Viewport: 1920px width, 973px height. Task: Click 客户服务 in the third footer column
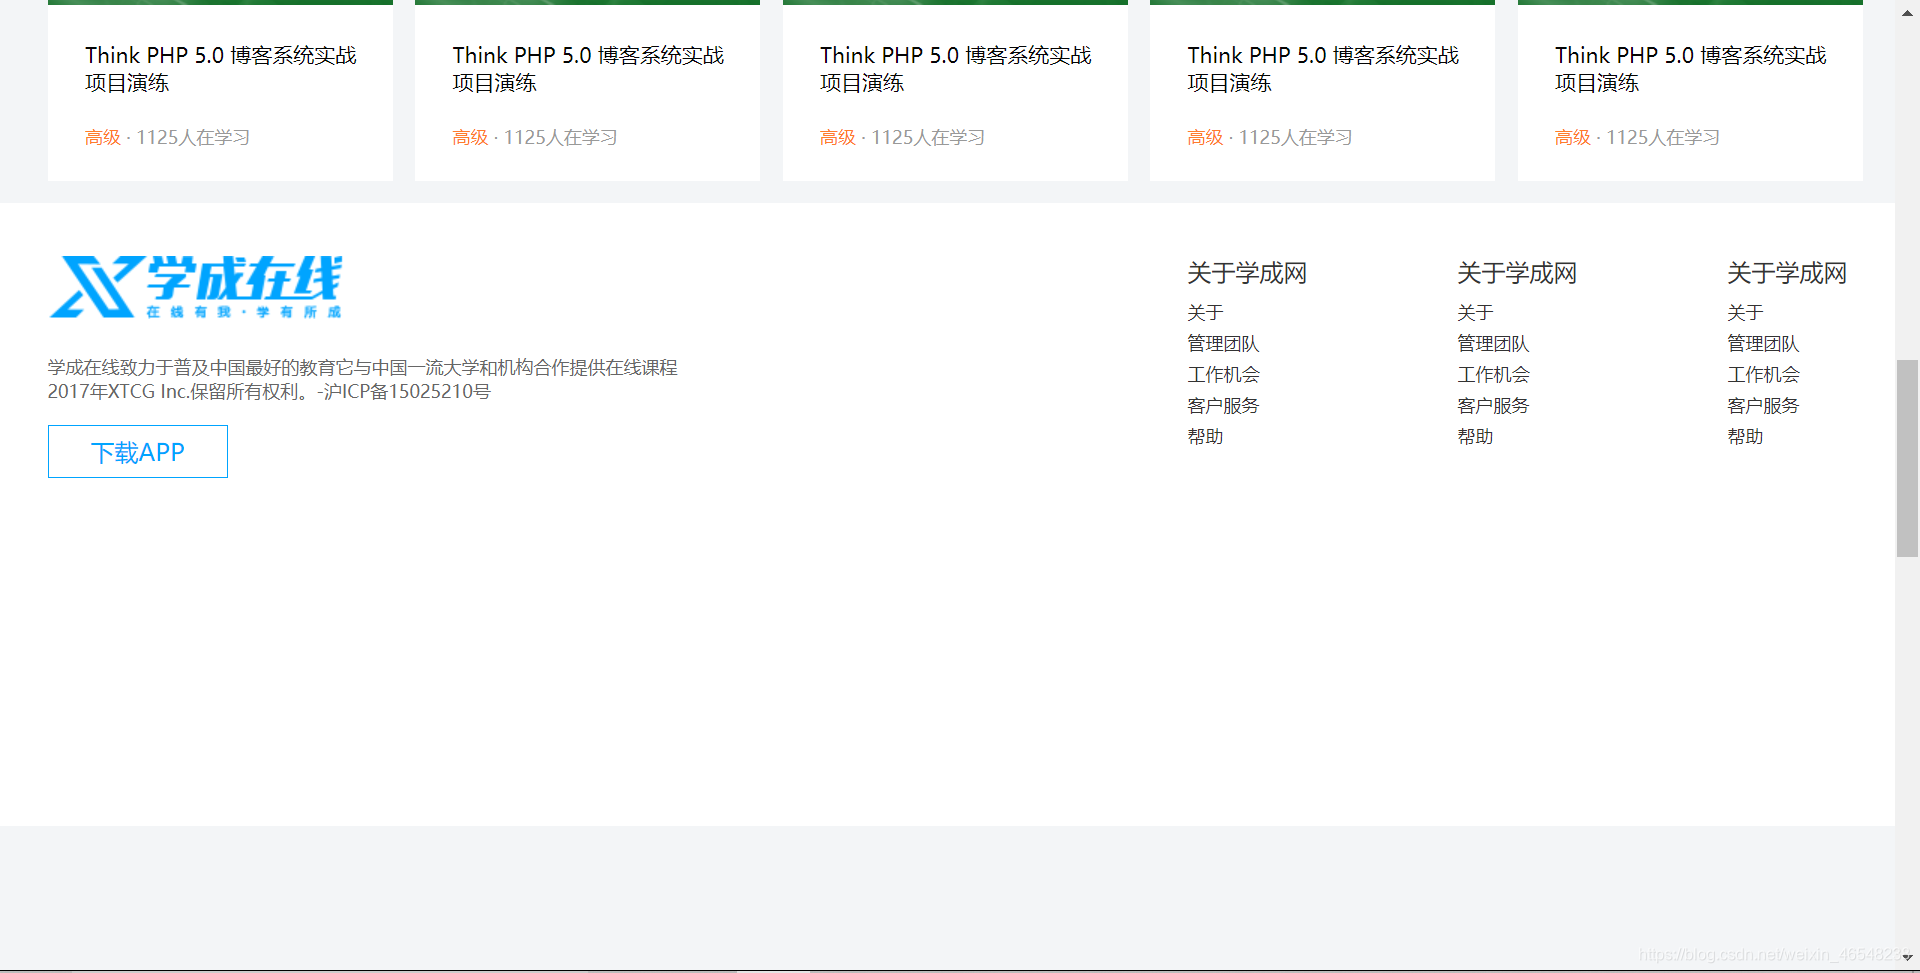pyautogui.click(x=1763, y=406)
